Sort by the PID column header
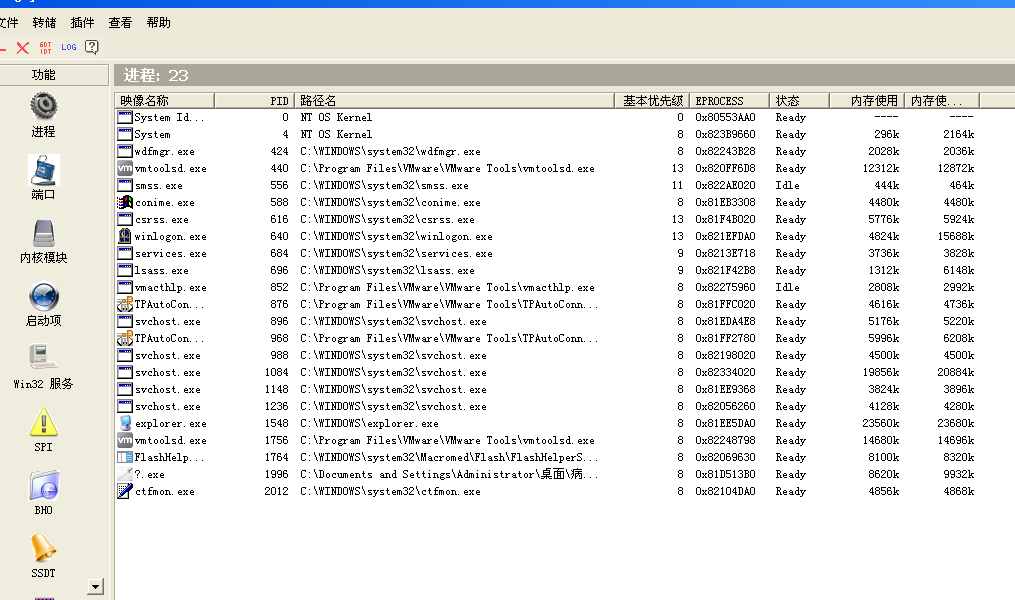This screenshot has height=600, width=1015. tap(254, 100)
